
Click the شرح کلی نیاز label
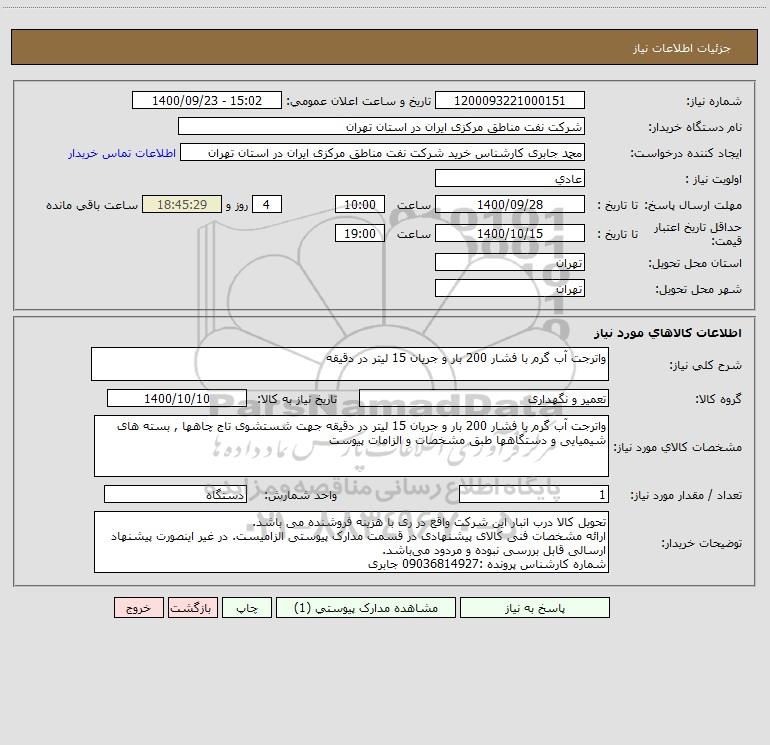pos(705,365)
